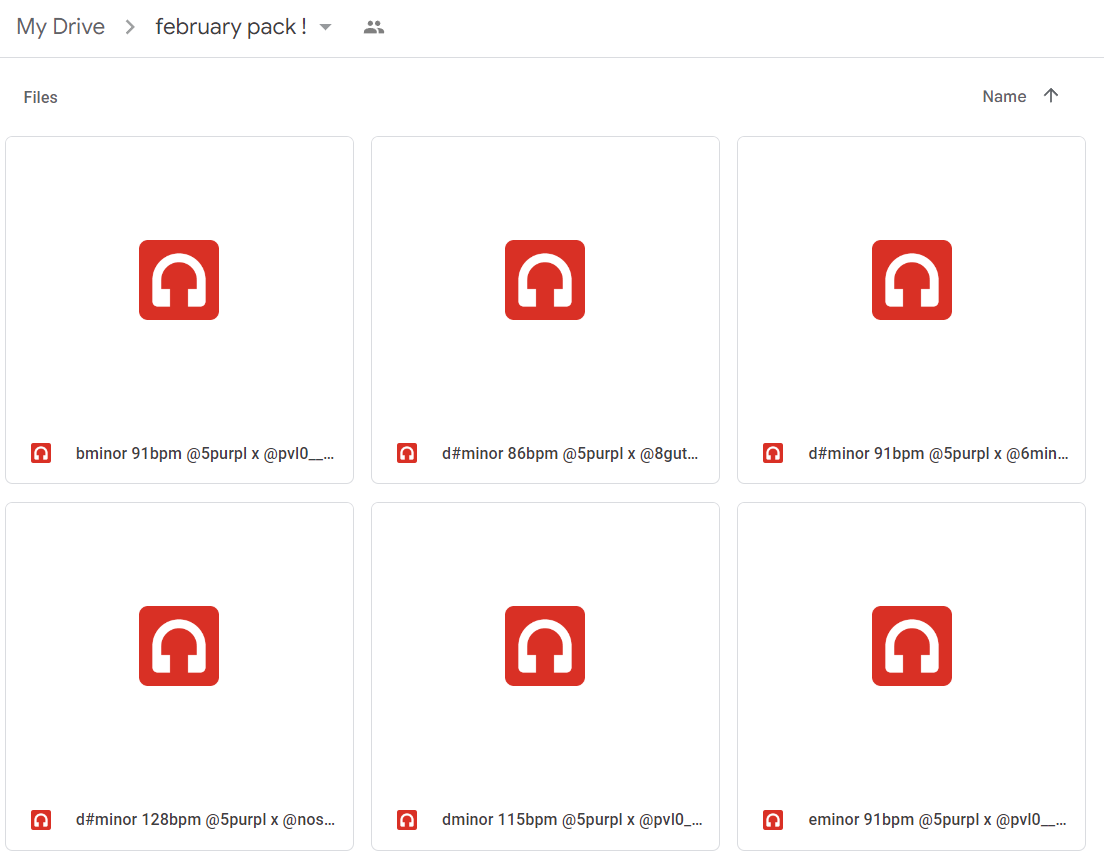View shared members of february pack folder

click(374, 27)
